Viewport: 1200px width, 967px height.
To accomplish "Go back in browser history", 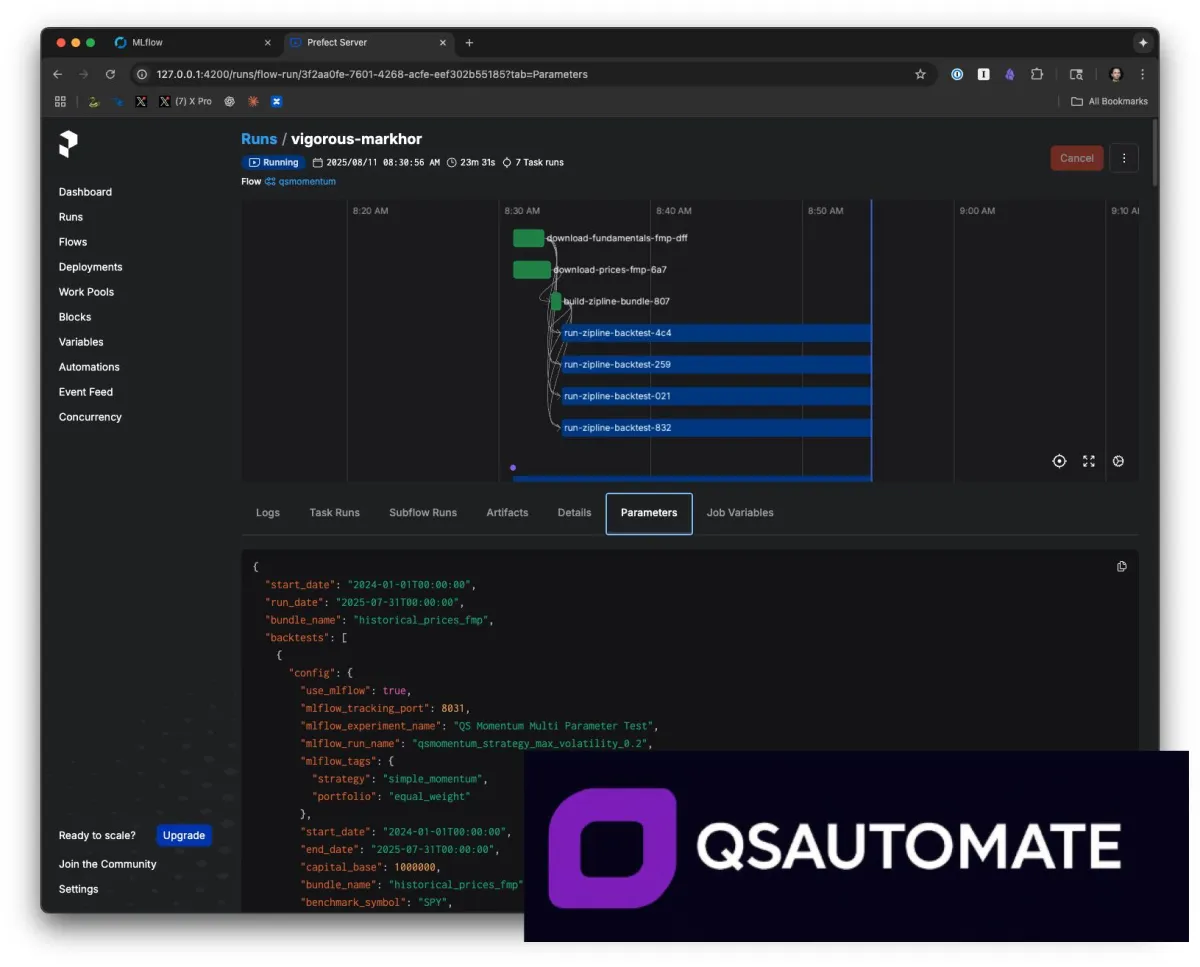I will (57, 74).
